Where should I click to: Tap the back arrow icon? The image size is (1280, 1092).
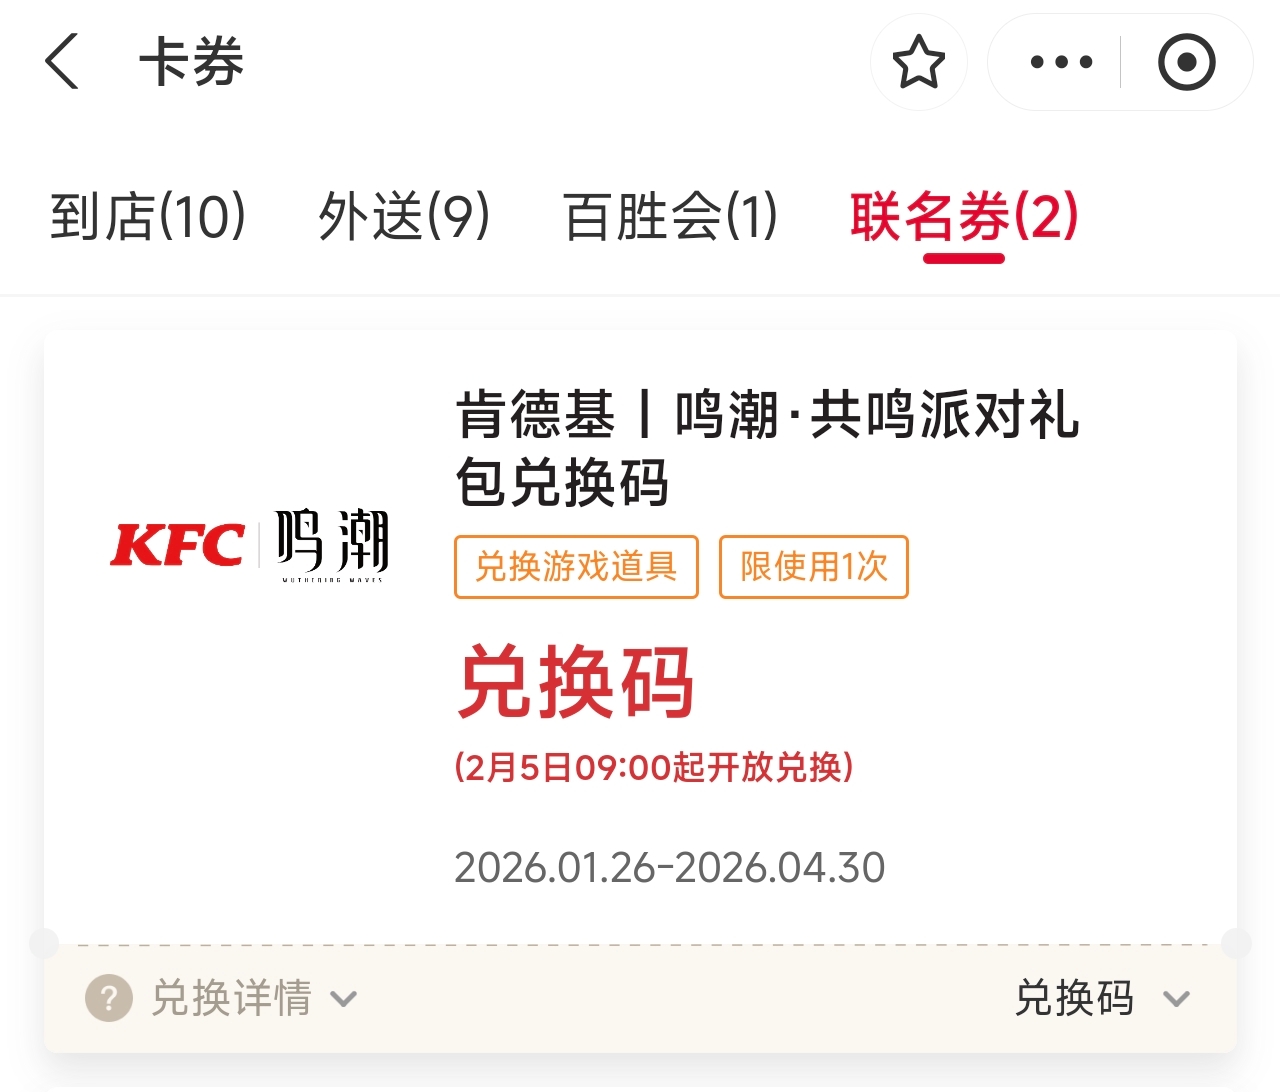coord(62,62)
